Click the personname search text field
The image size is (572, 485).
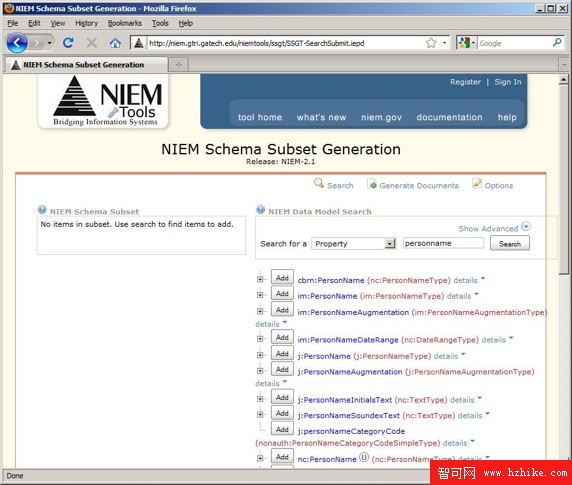(x=443, y=243)
